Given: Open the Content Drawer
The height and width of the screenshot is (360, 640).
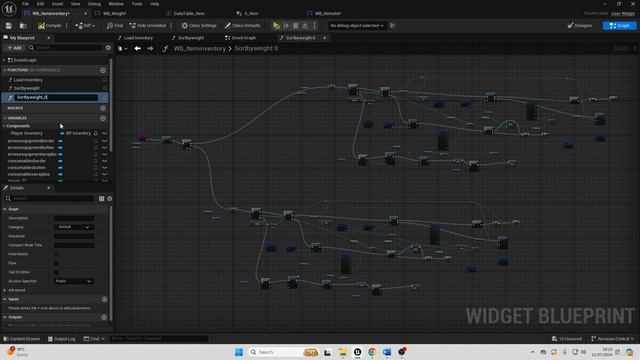Looking at the screenshot, I should coord(22,339).
